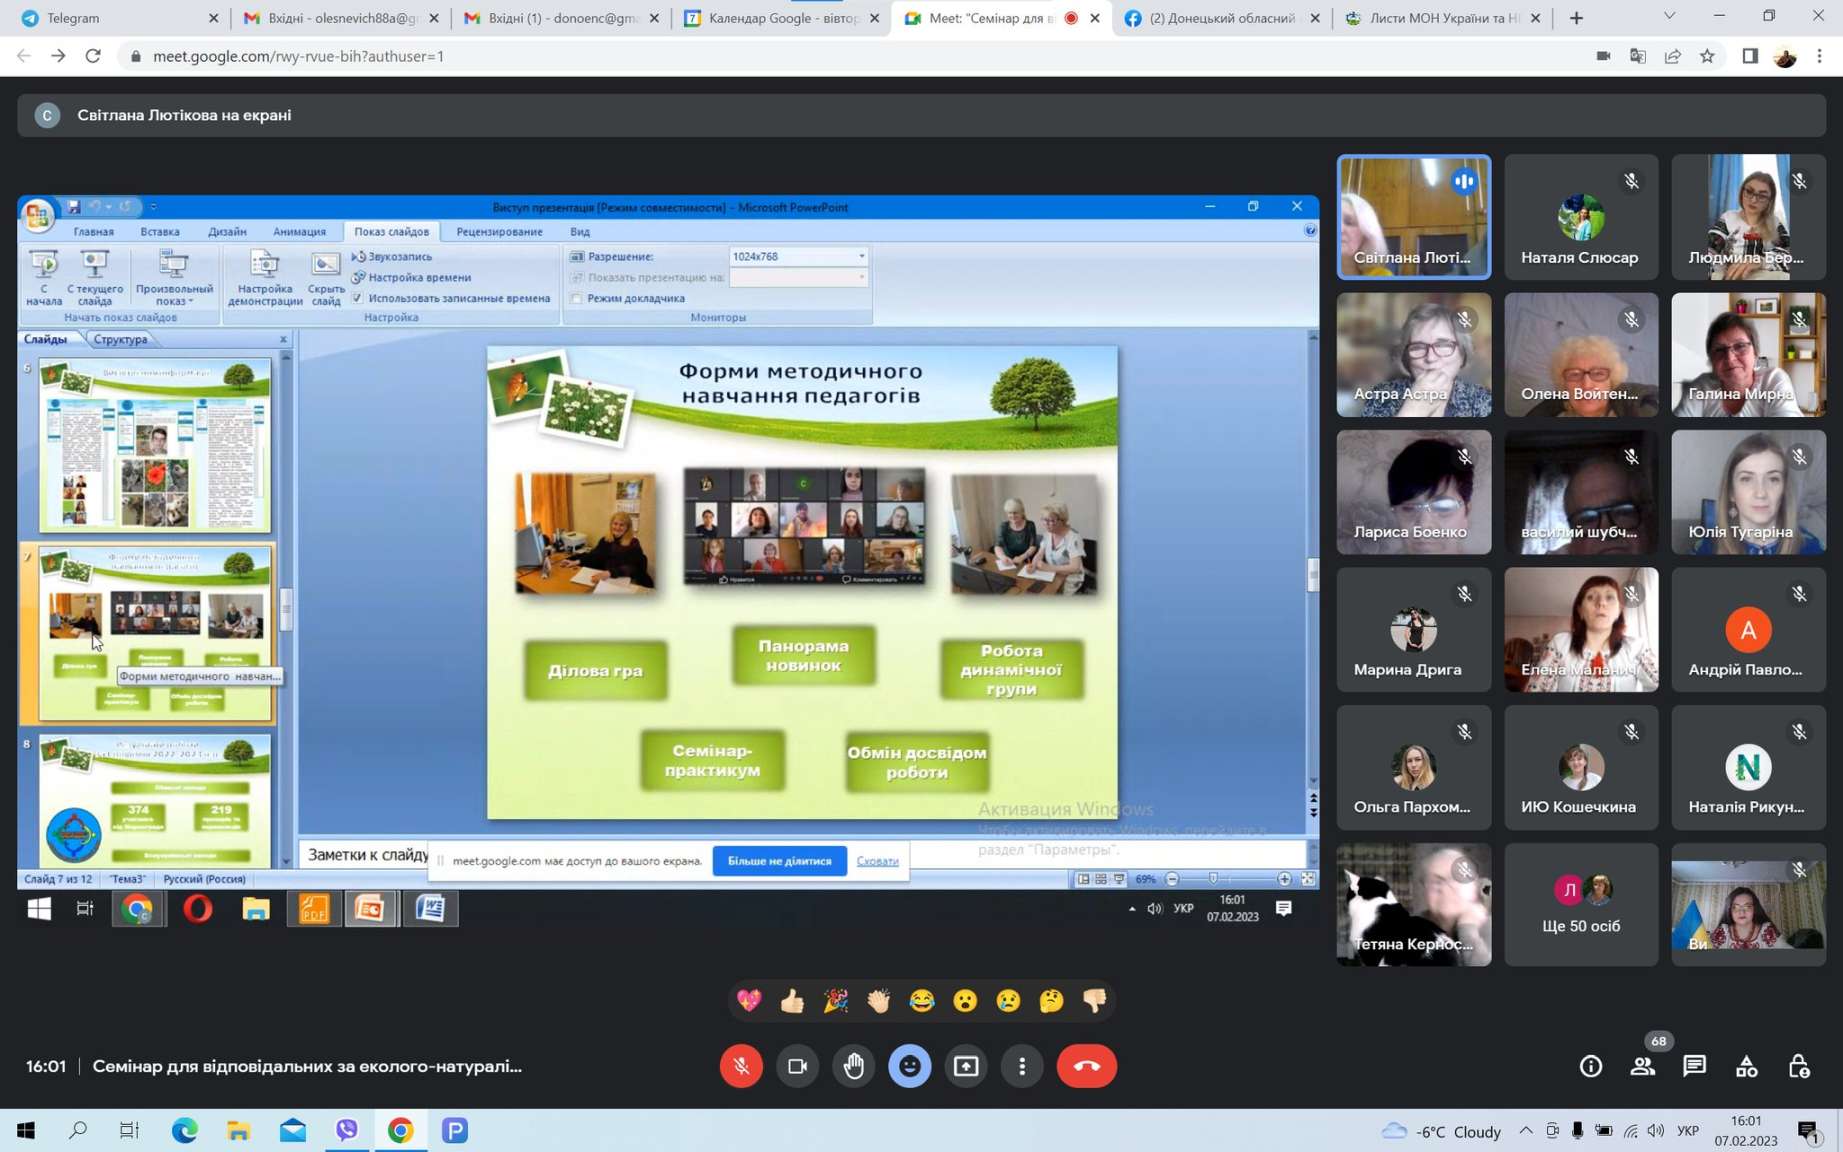Open host controls lock icon
Viewport: 1843px width, 1152px height.
1798,1067
